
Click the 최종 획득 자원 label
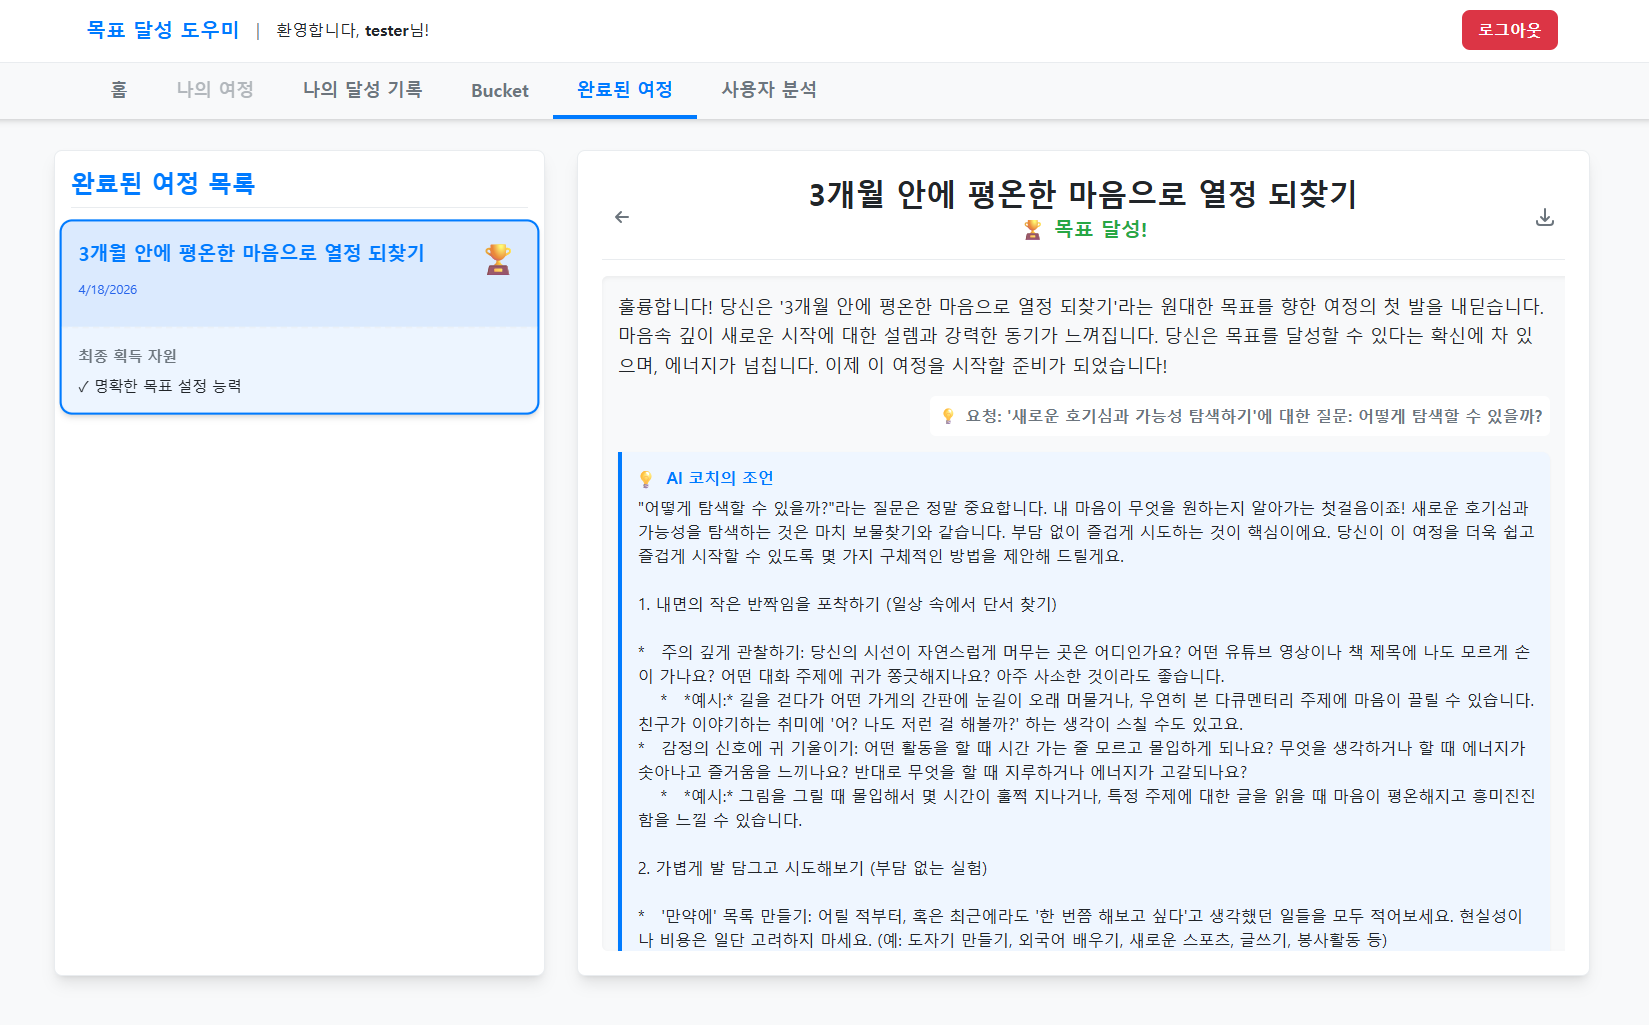click(x=128, y=356)
